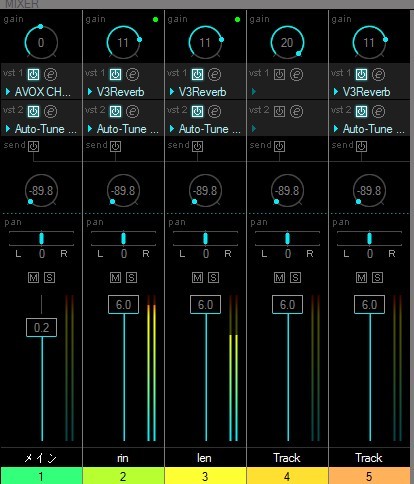Click the rin track name label
This screenshot has width=414, height=484.
pyautogui.click(x=123, y=458)
